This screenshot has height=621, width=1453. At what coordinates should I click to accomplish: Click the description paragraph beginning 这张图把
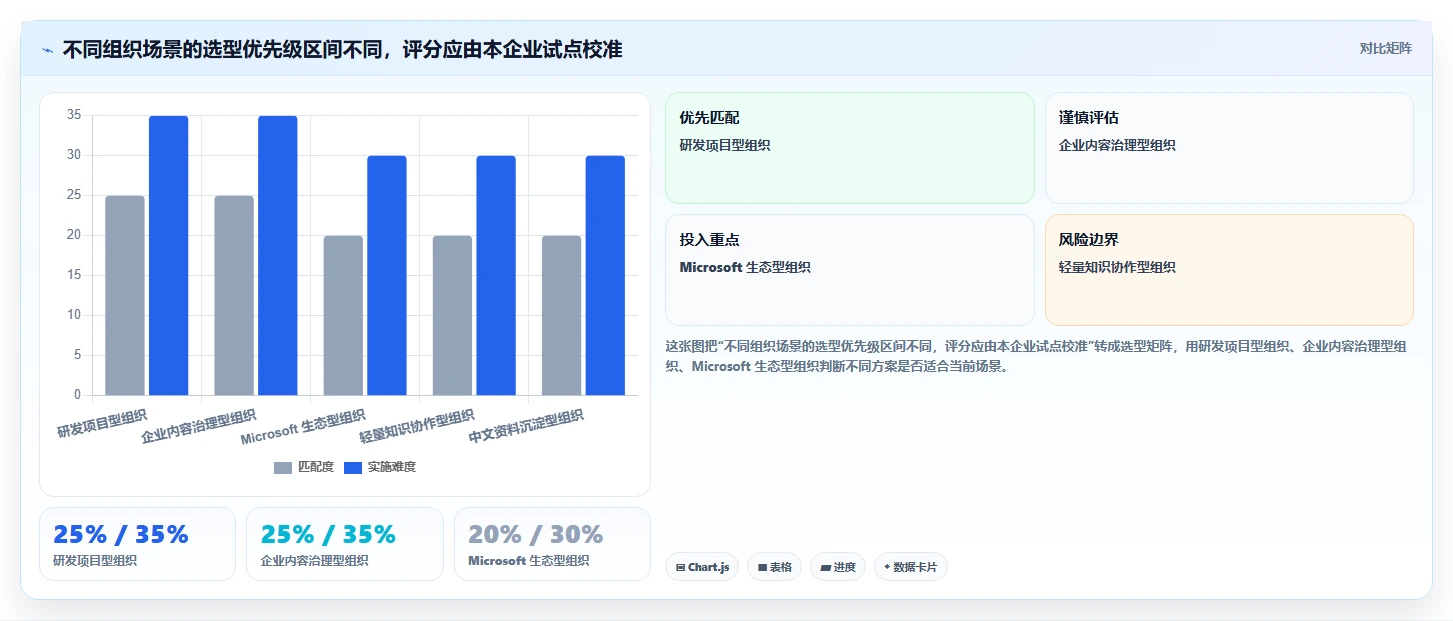click(1036, 356)
